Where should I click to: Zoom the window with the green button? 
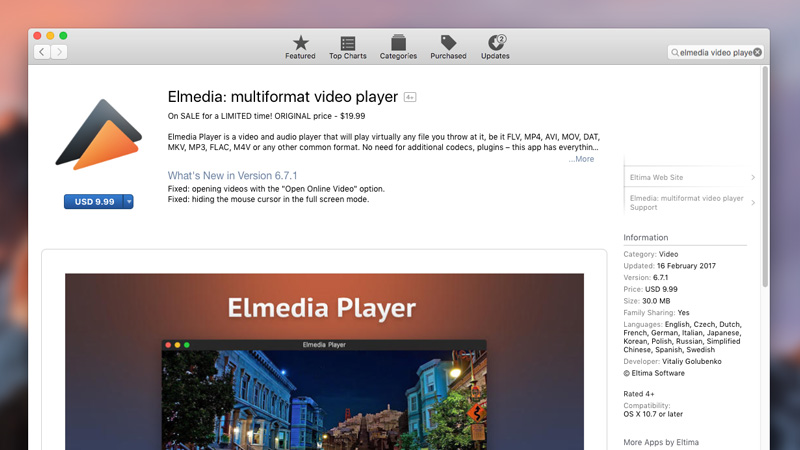point(63,36)
